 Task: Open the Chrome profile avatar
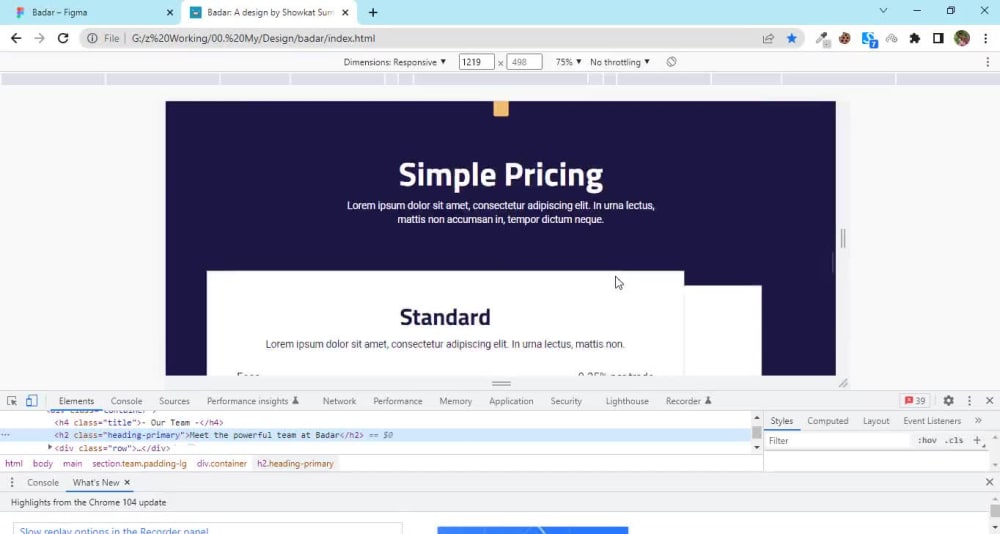[962, 38]
